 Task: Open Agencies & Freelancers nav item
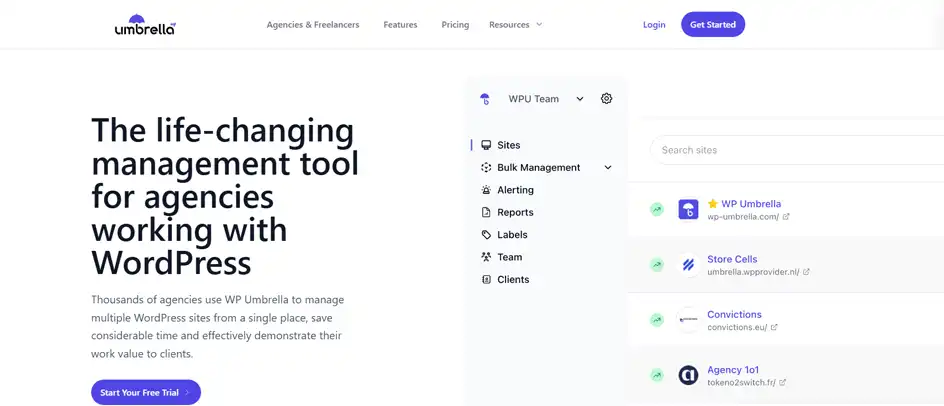[x=313, y=25]
